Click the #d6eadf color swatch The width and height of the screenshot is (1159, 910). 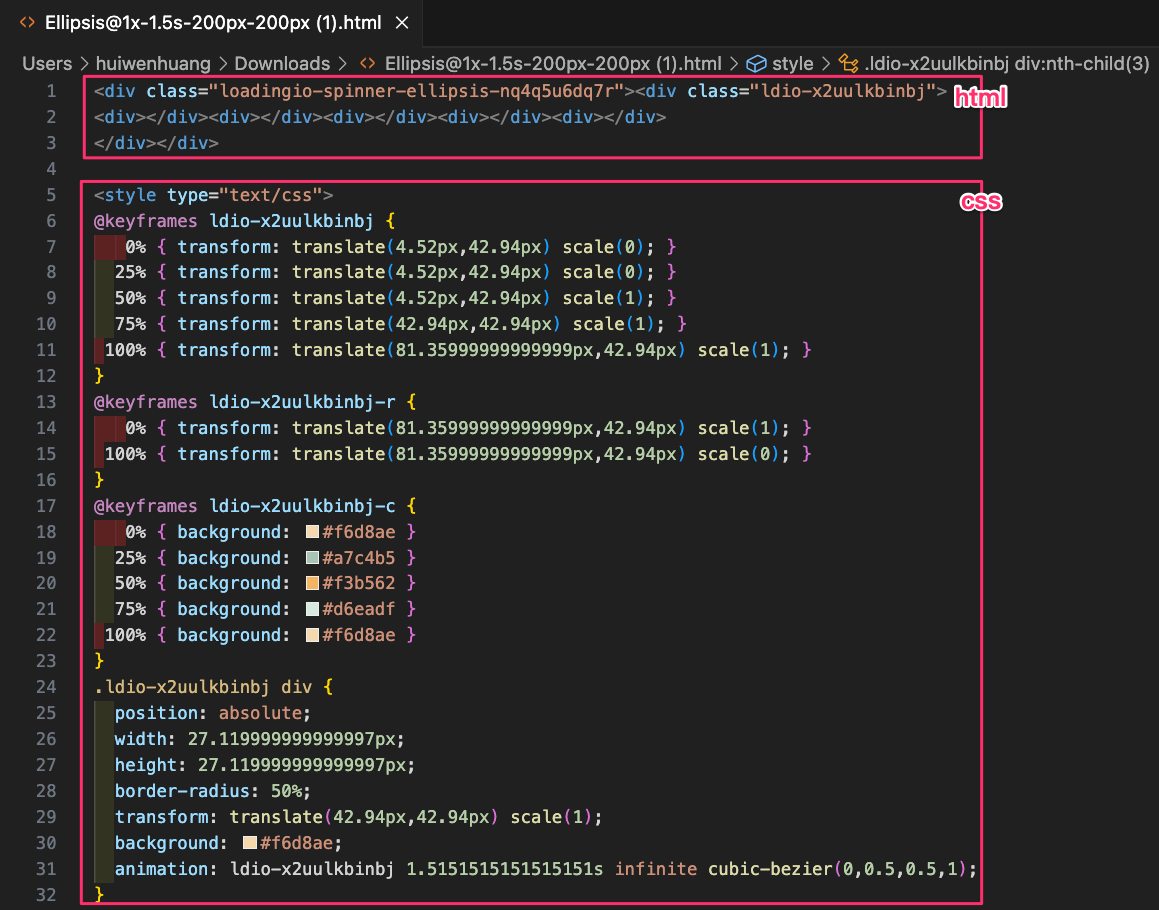(x=312, y=610)
